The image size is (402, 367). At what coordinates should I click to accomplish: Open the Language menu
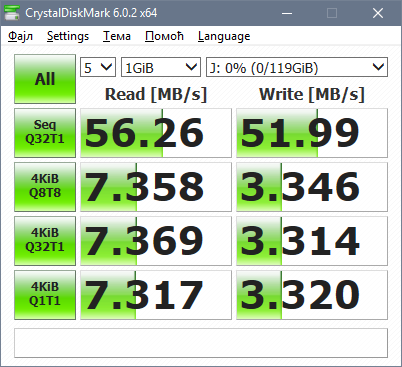pos(224,36)
